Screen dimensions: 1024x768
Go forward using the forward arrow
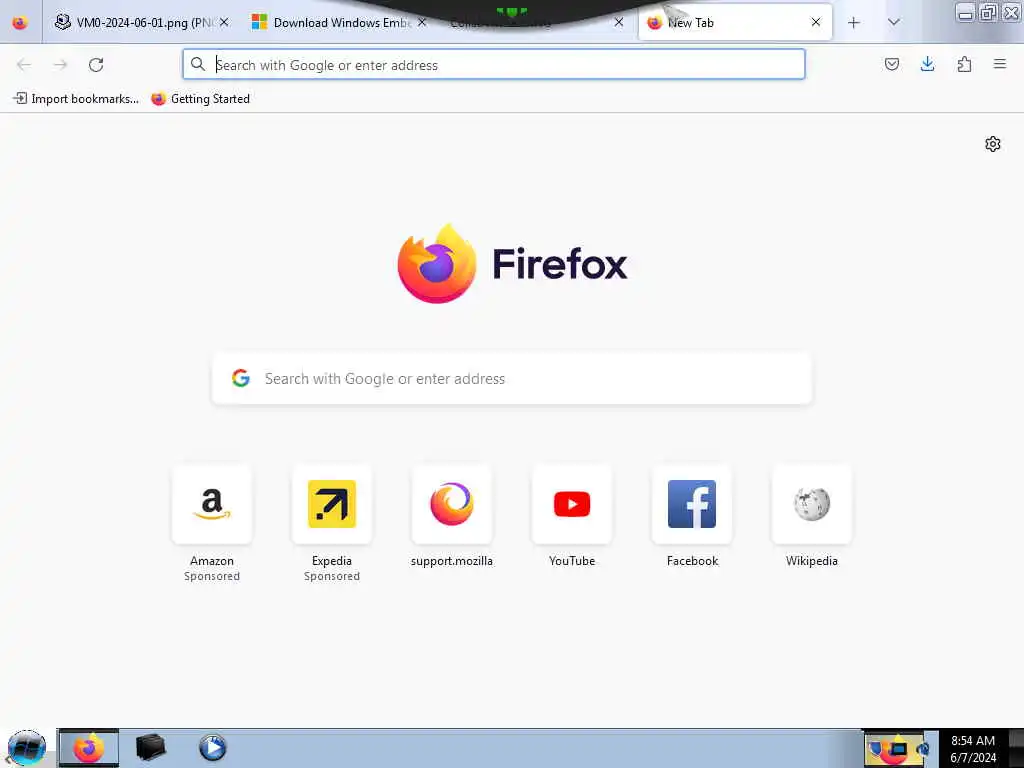pyautogui.click(x=60, y=65)
